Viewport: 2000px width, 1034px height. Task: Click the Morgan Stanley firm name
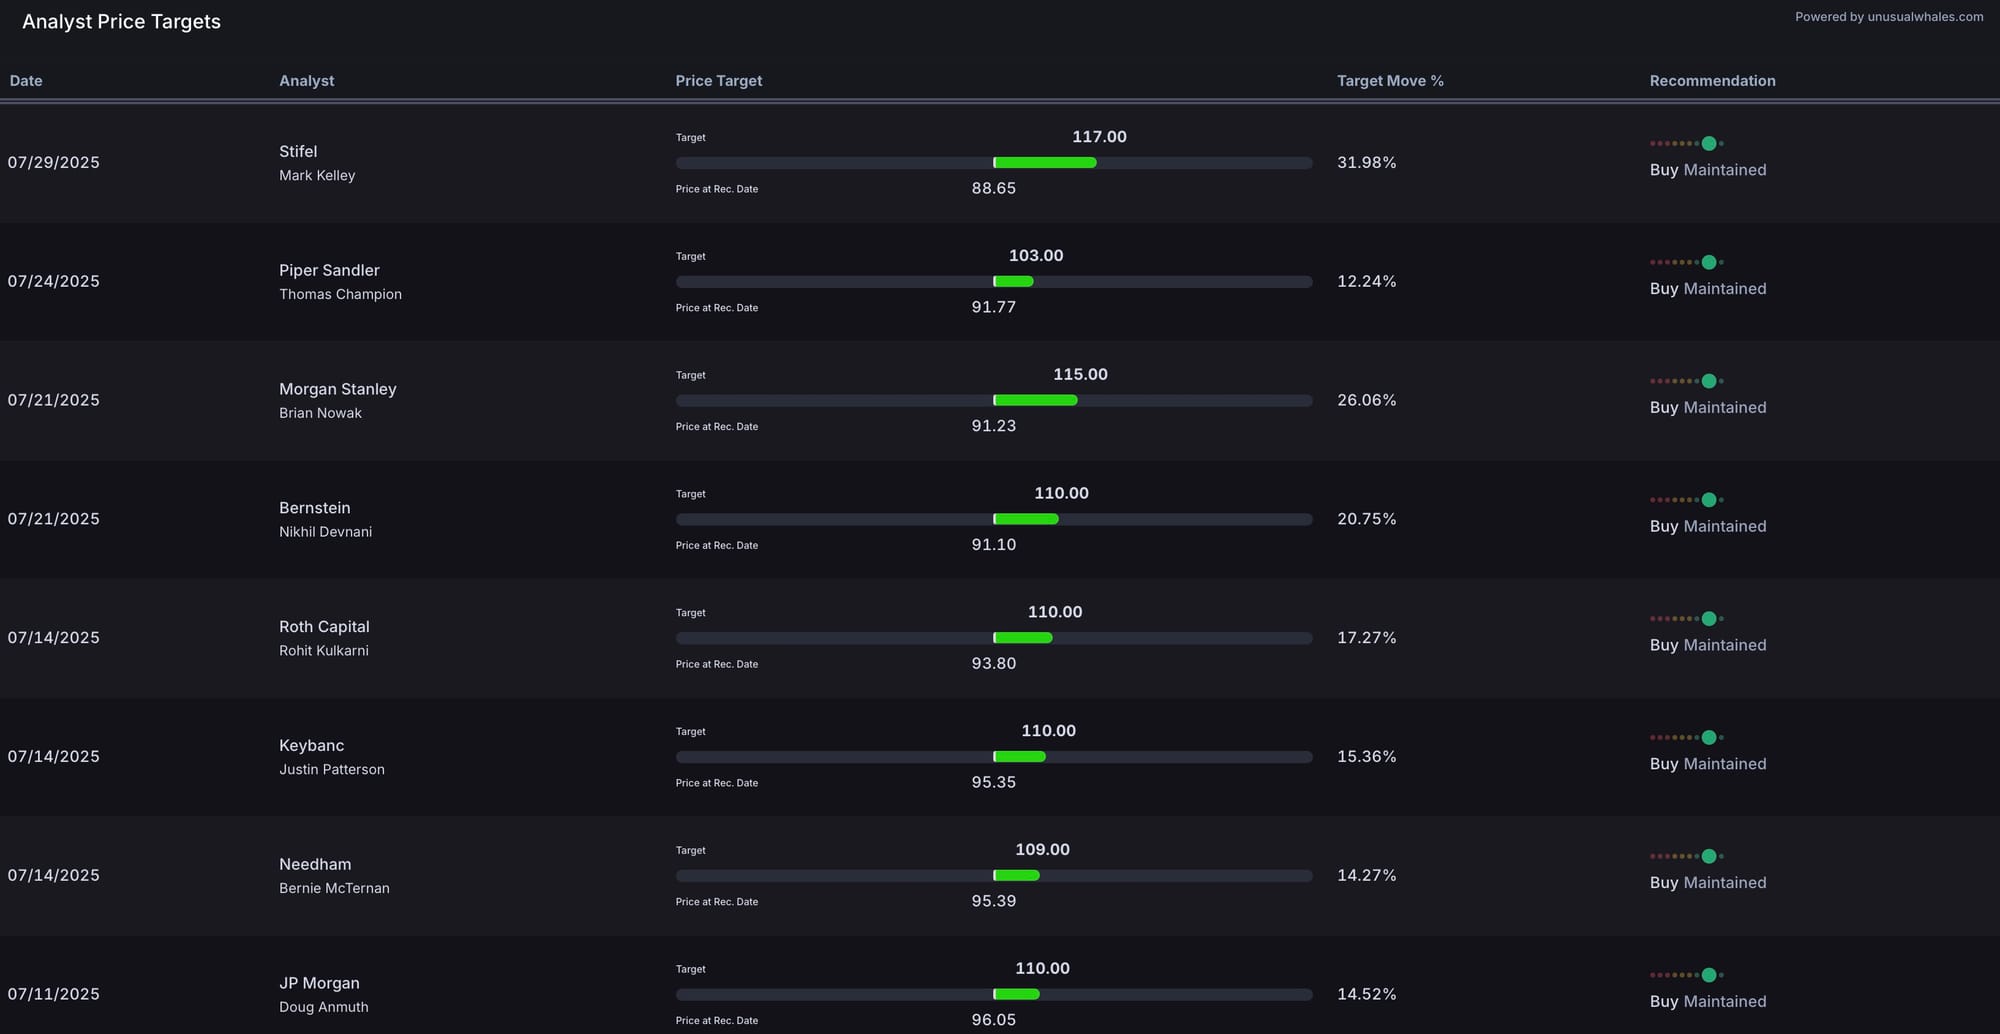pyautogui.click(x=338, y=389)
